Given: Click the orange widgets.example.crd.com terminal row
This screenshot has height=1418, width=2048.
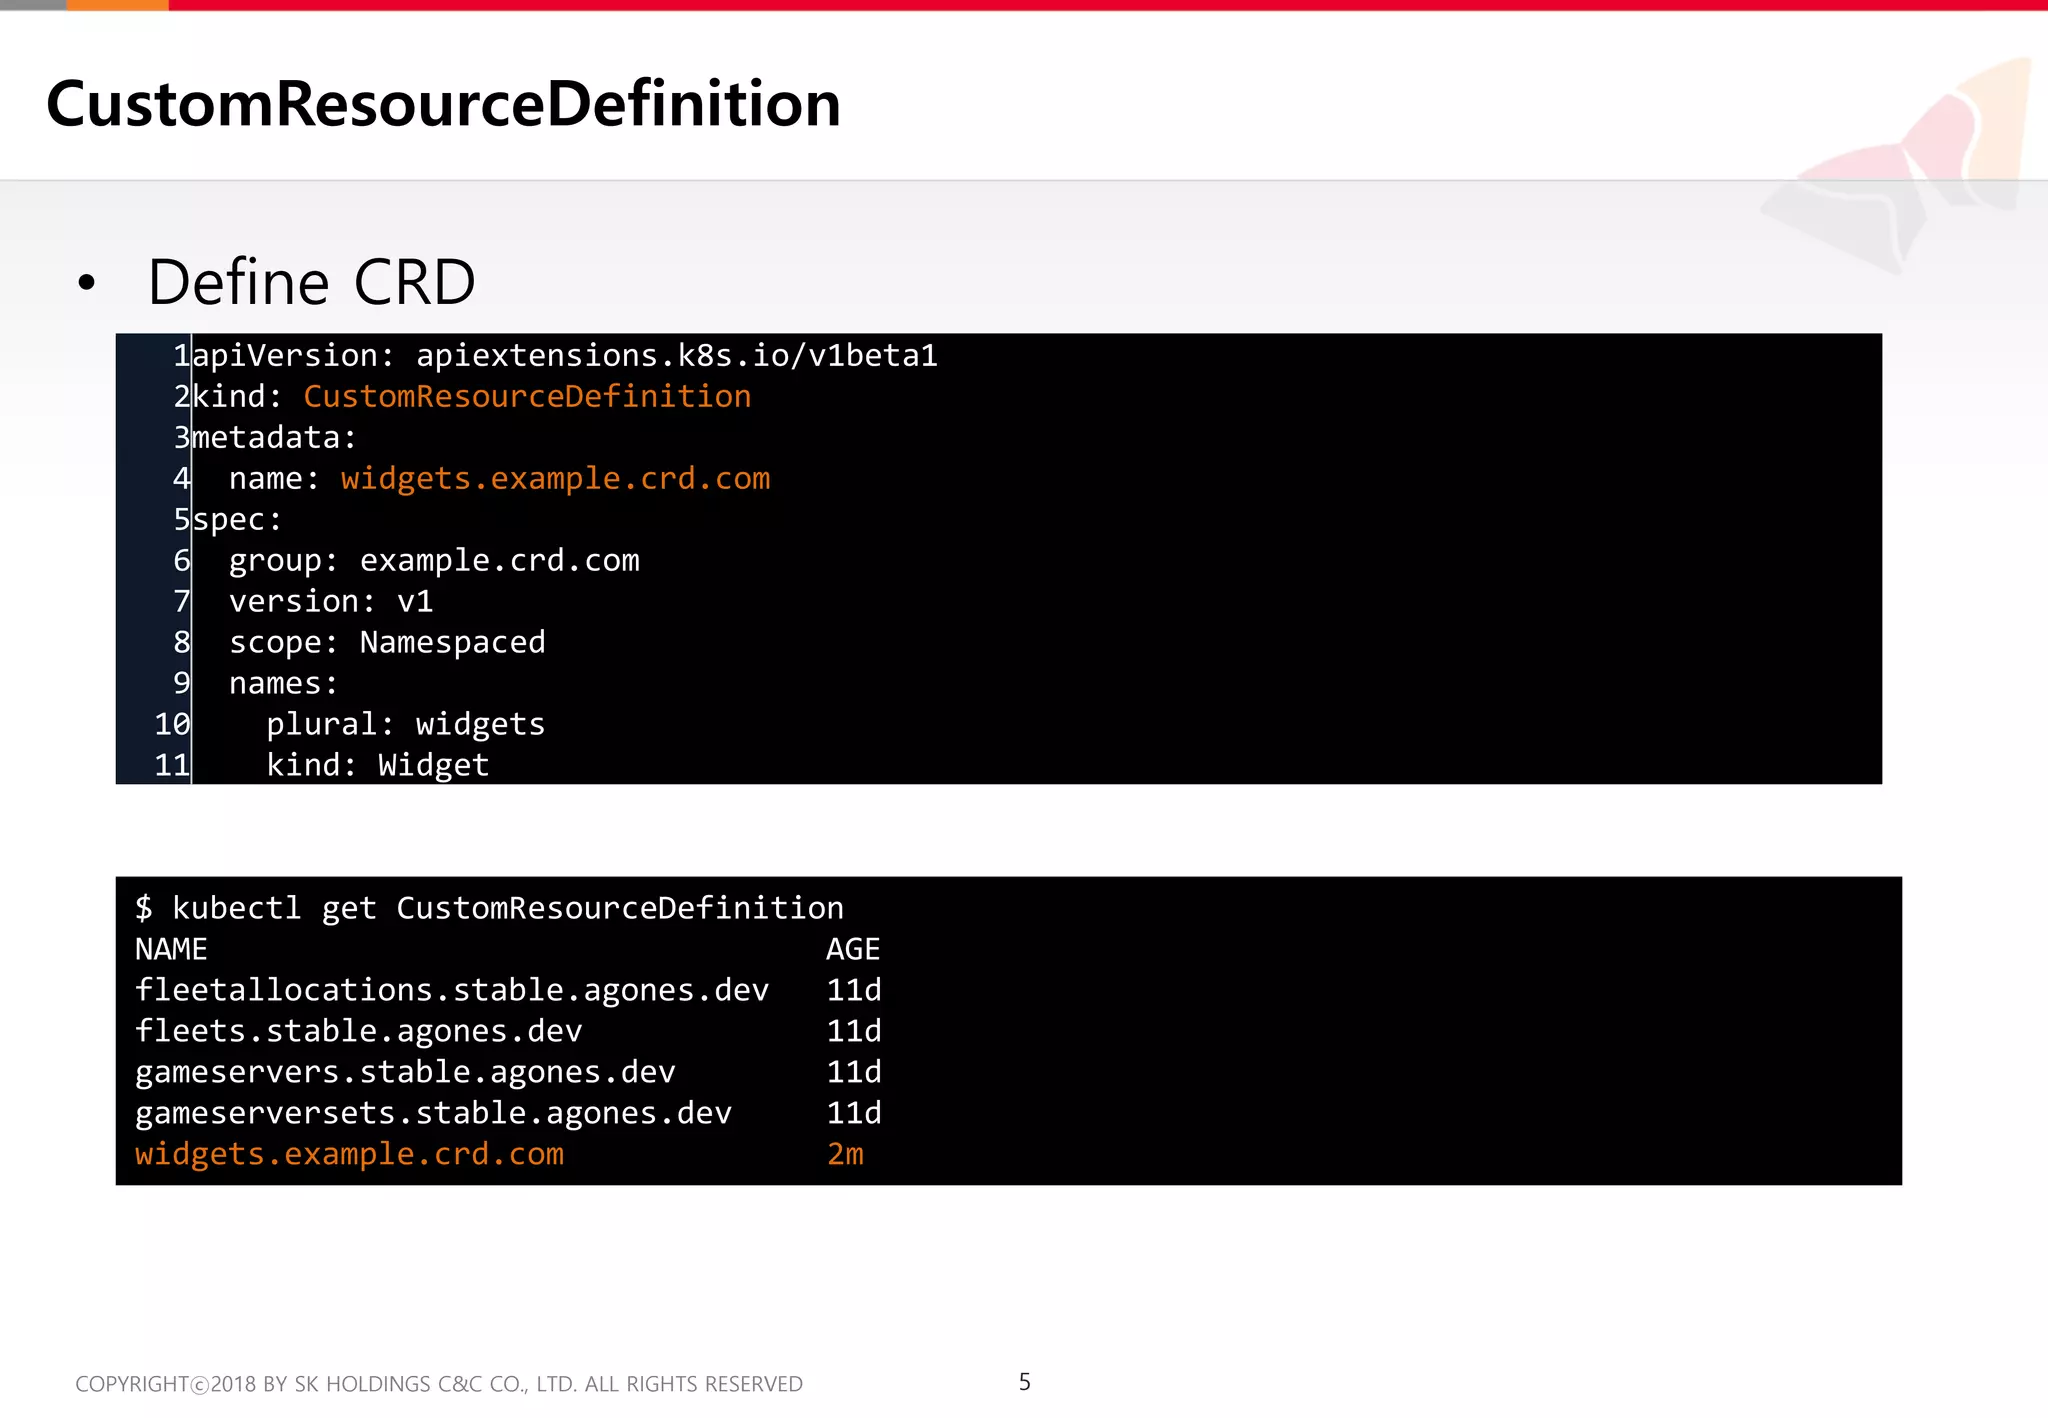Looking at the screenshot, I should [x=349, y=1154].
